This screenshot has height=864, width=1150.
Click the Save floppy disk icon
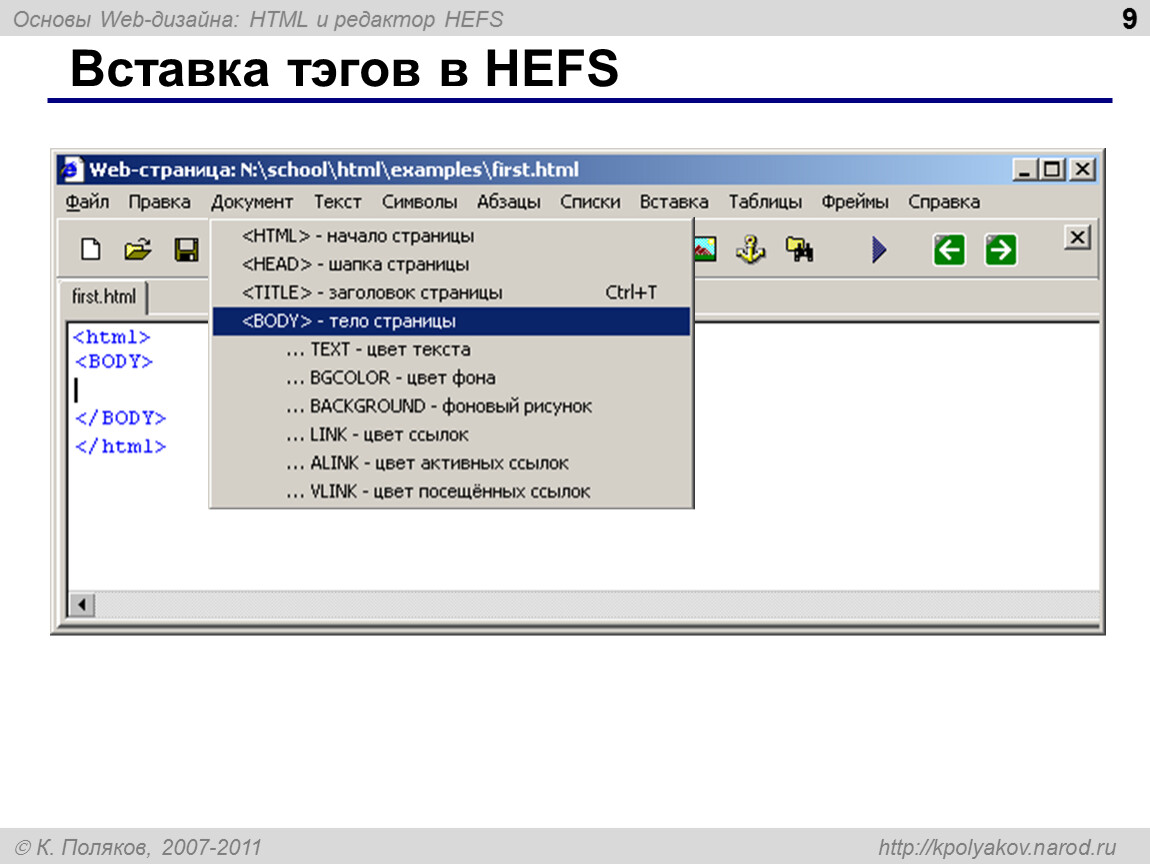coord(186,249)
